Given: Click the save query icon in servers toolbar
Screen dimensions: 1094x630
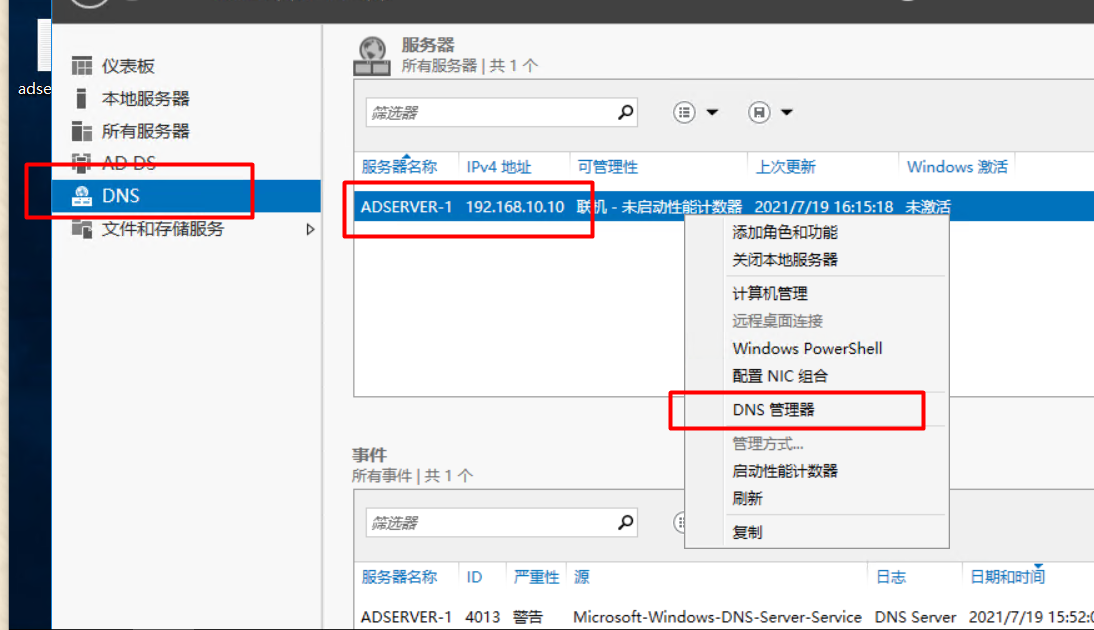Looking at the screenshot, I should pyautogui.click(x=759, y=112).
